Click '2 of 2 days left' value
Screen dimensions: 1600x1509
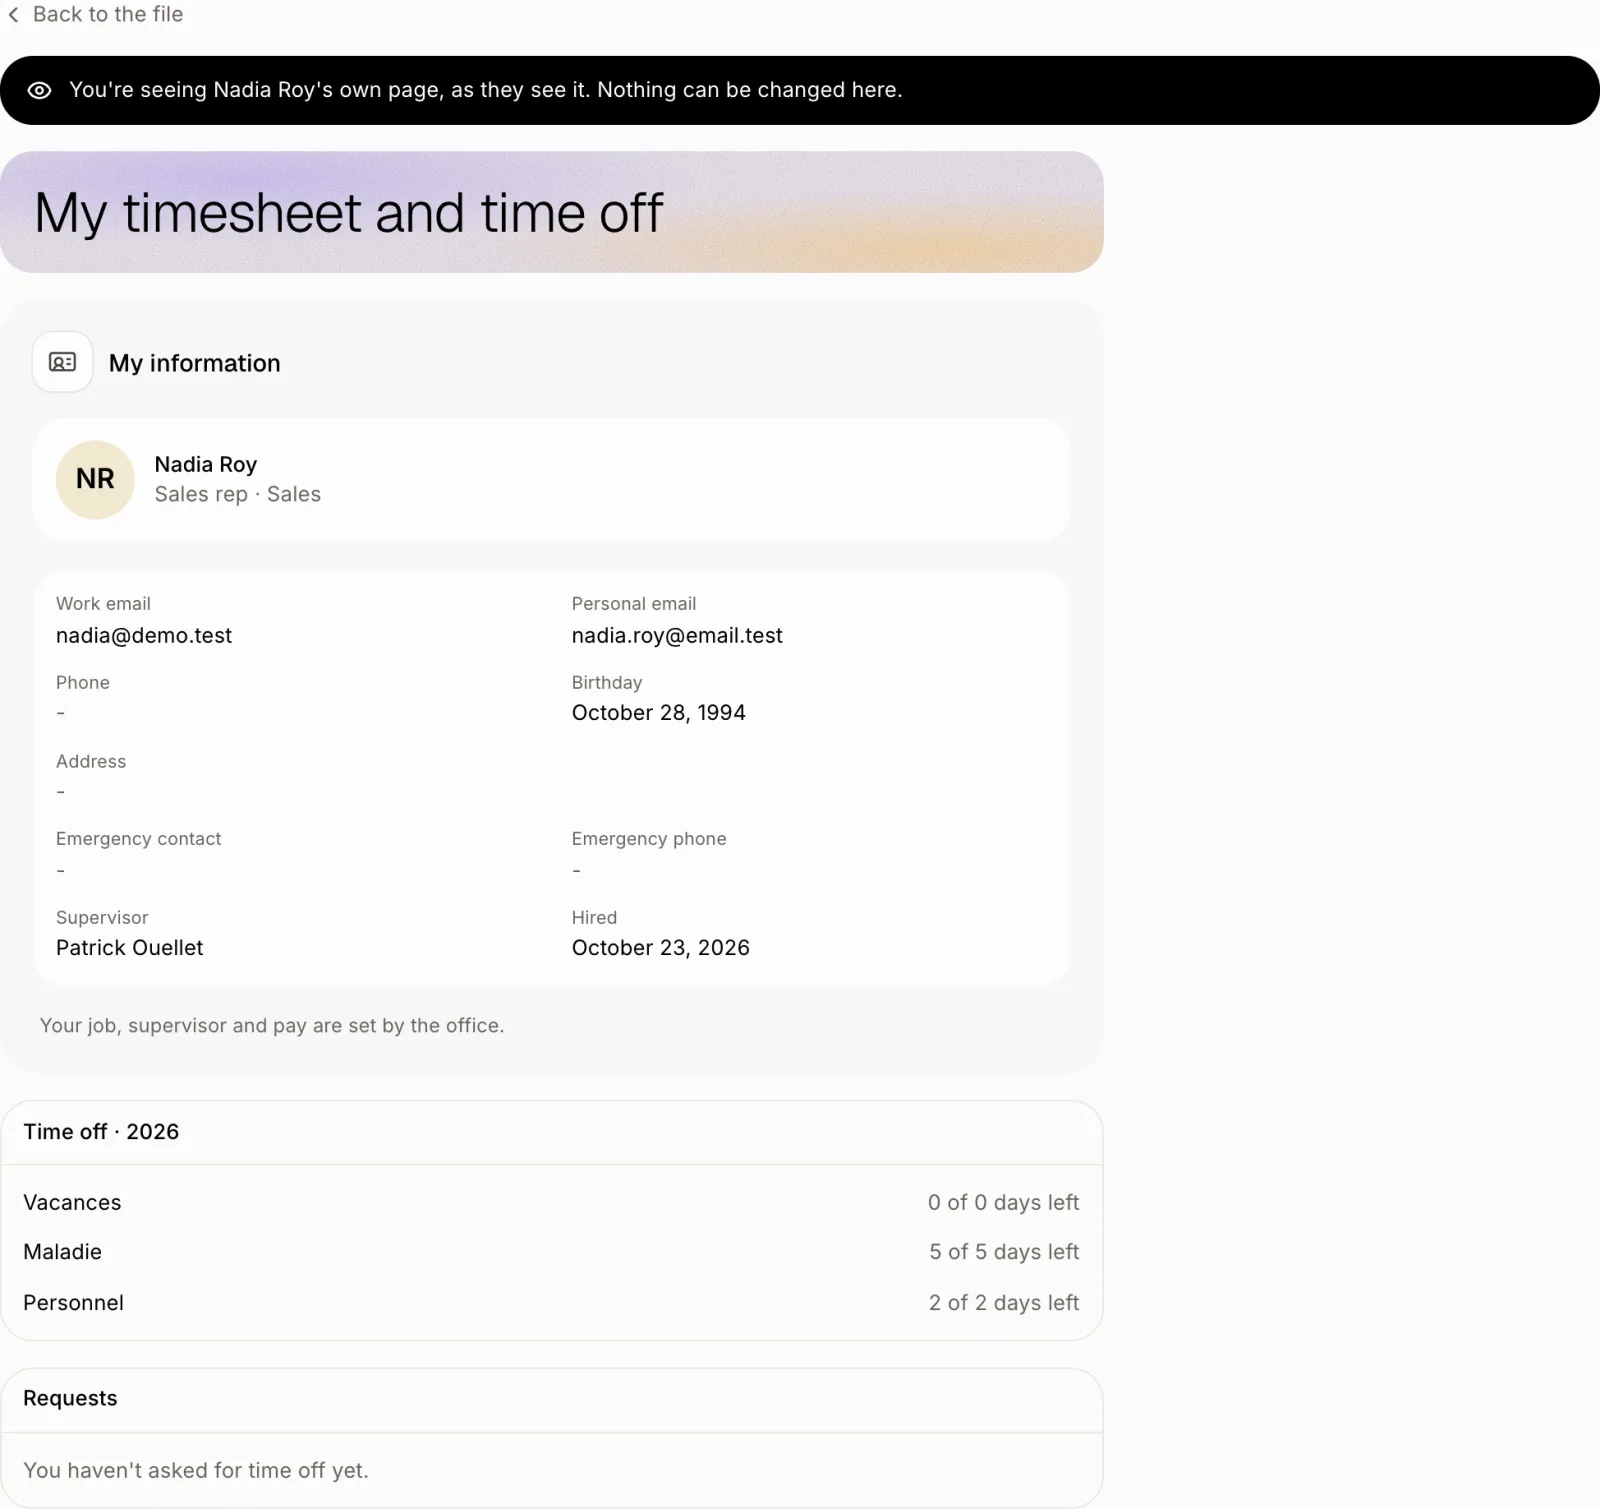1004,1303
